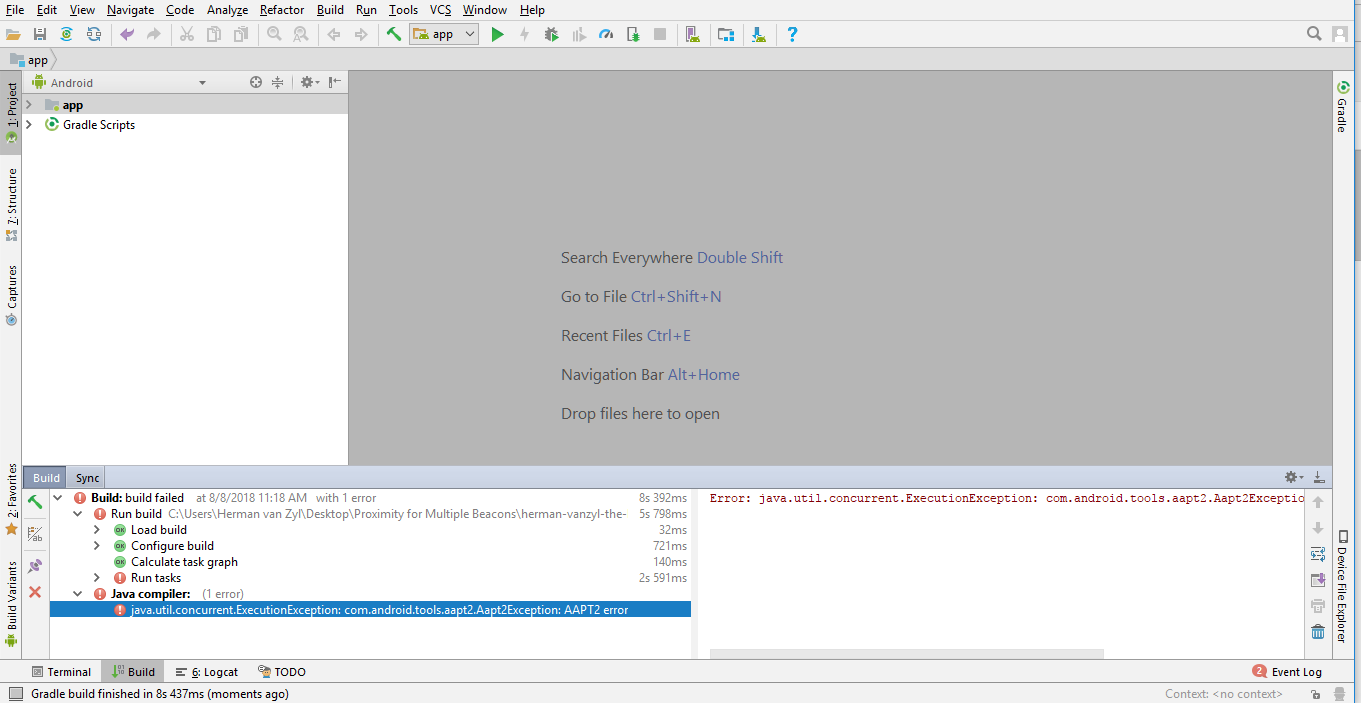Click the Clear All trash icon

pyautogui.click(x=1318, y=632)
